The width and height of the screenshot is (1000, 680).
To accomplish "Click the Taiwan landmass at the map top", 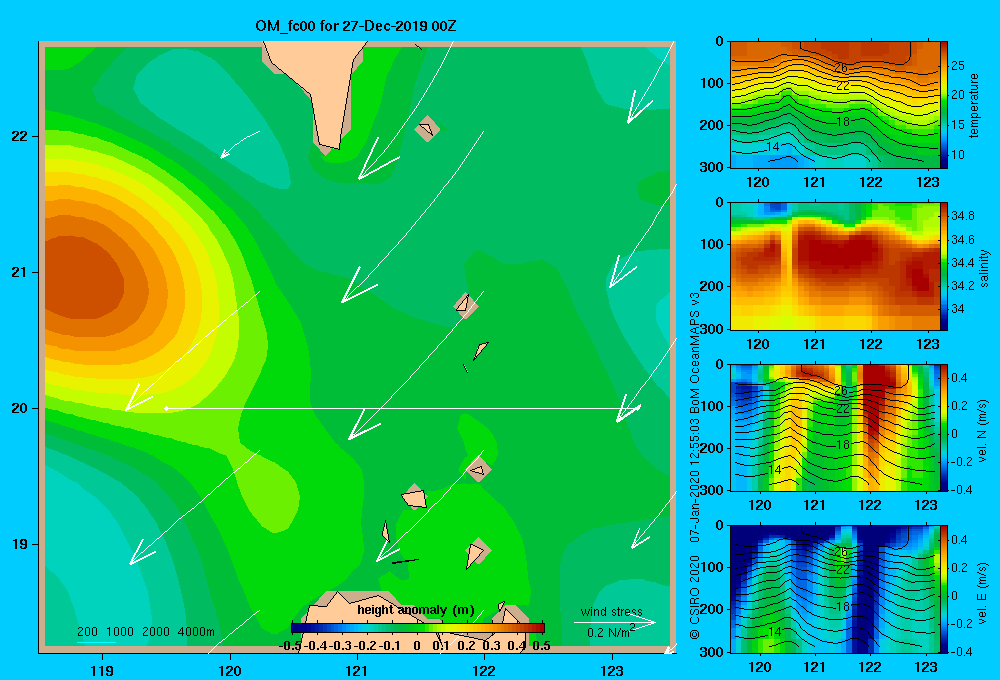I will (x=322, y=89).
